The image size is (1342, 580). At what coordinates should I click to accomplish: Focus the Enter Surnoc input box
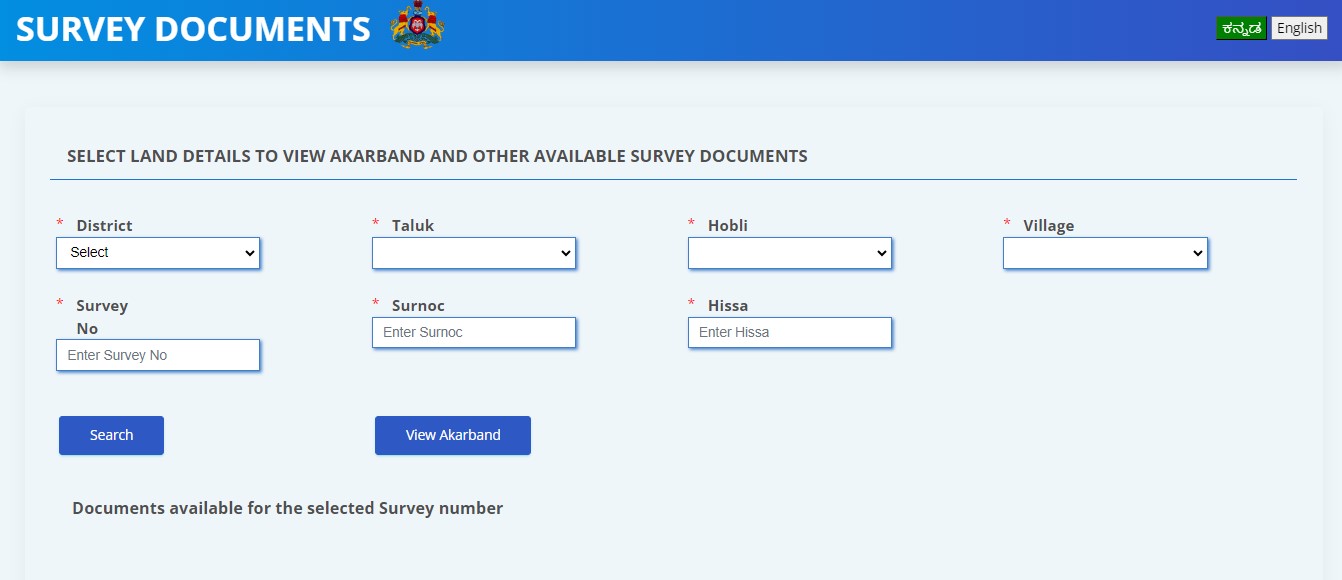click(473, 332)
